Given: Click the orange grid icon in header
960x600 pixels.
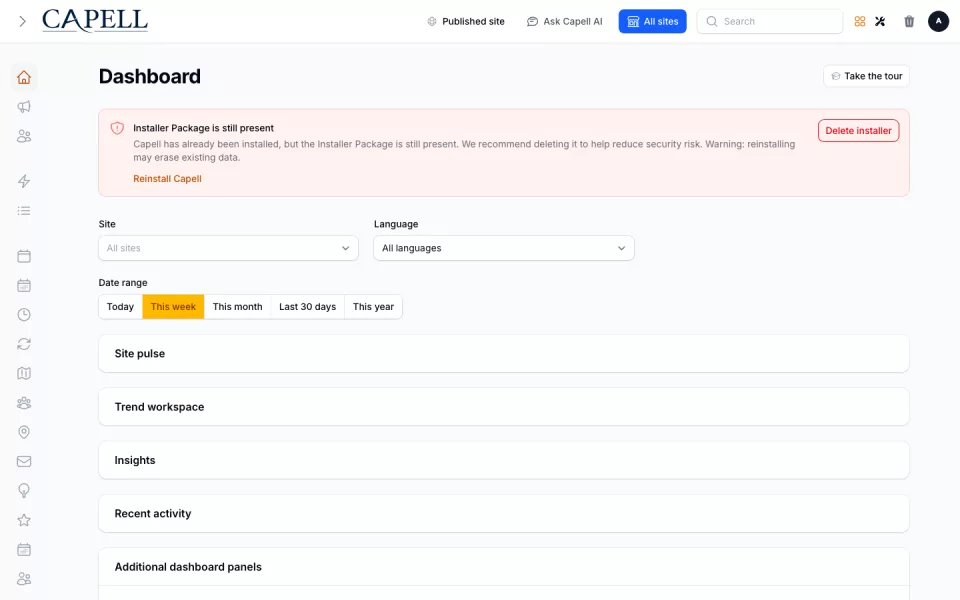Looking at the screenshot, I should tap(860, 21).
